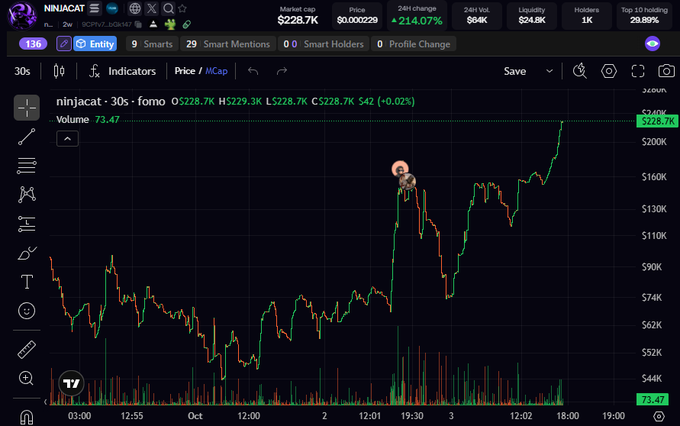Select the Text annotation tool
Viewport: 680px width, 426px height.
click(x=26, y=282)
